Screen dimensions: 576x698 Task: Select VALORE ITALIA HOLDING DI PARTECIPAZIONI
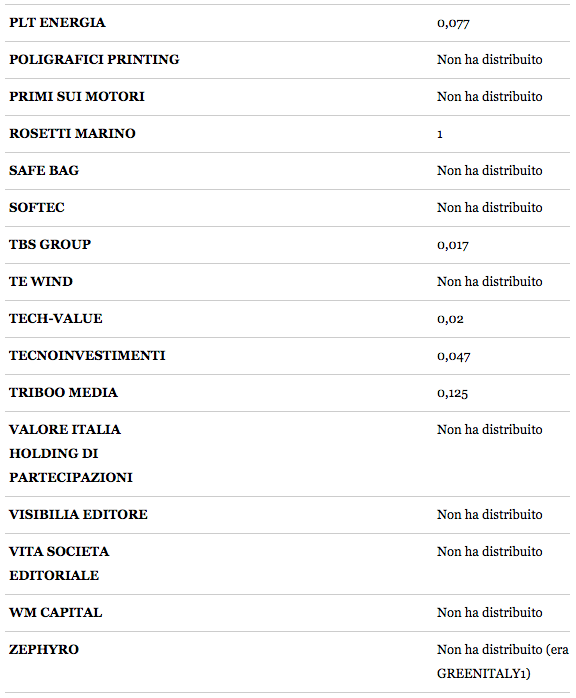pyautogui.click(x=71, y=453)
